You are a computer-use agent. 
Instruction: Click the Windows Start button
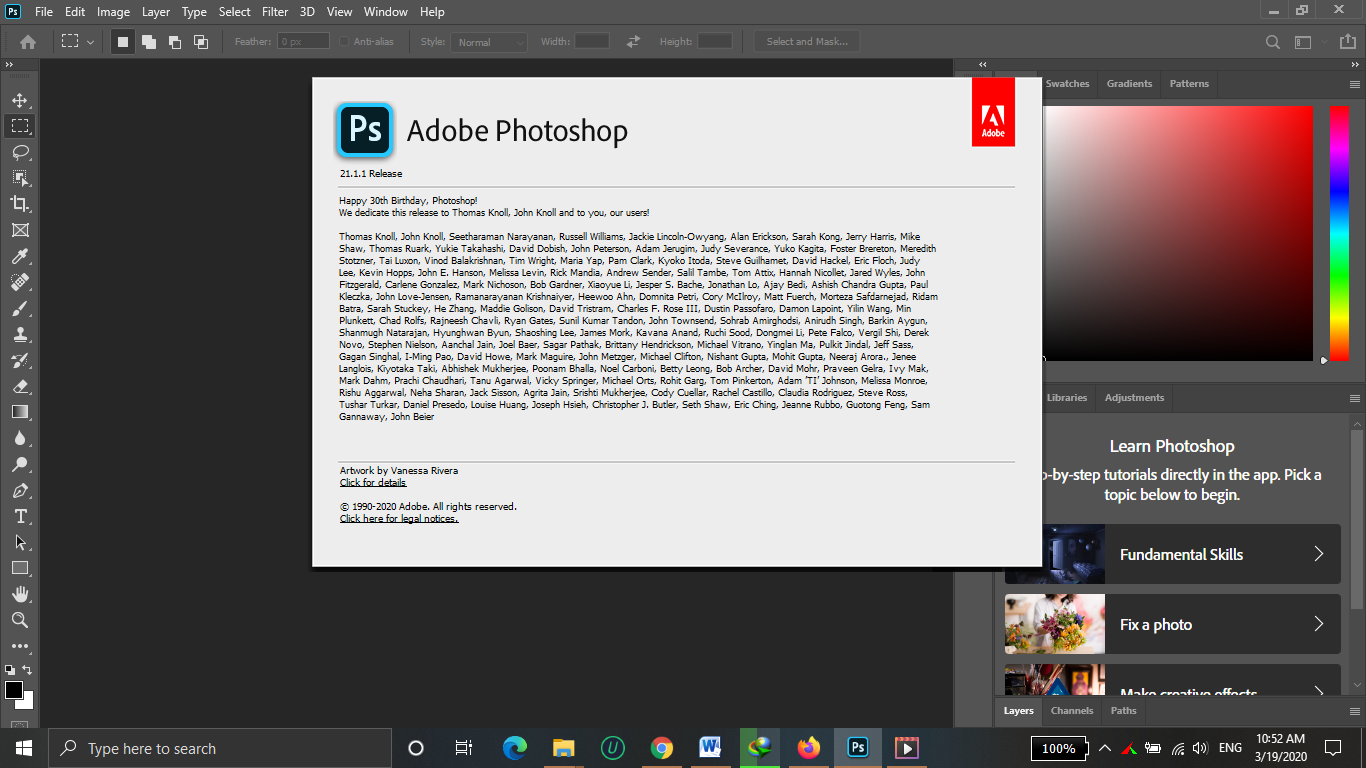23,748
